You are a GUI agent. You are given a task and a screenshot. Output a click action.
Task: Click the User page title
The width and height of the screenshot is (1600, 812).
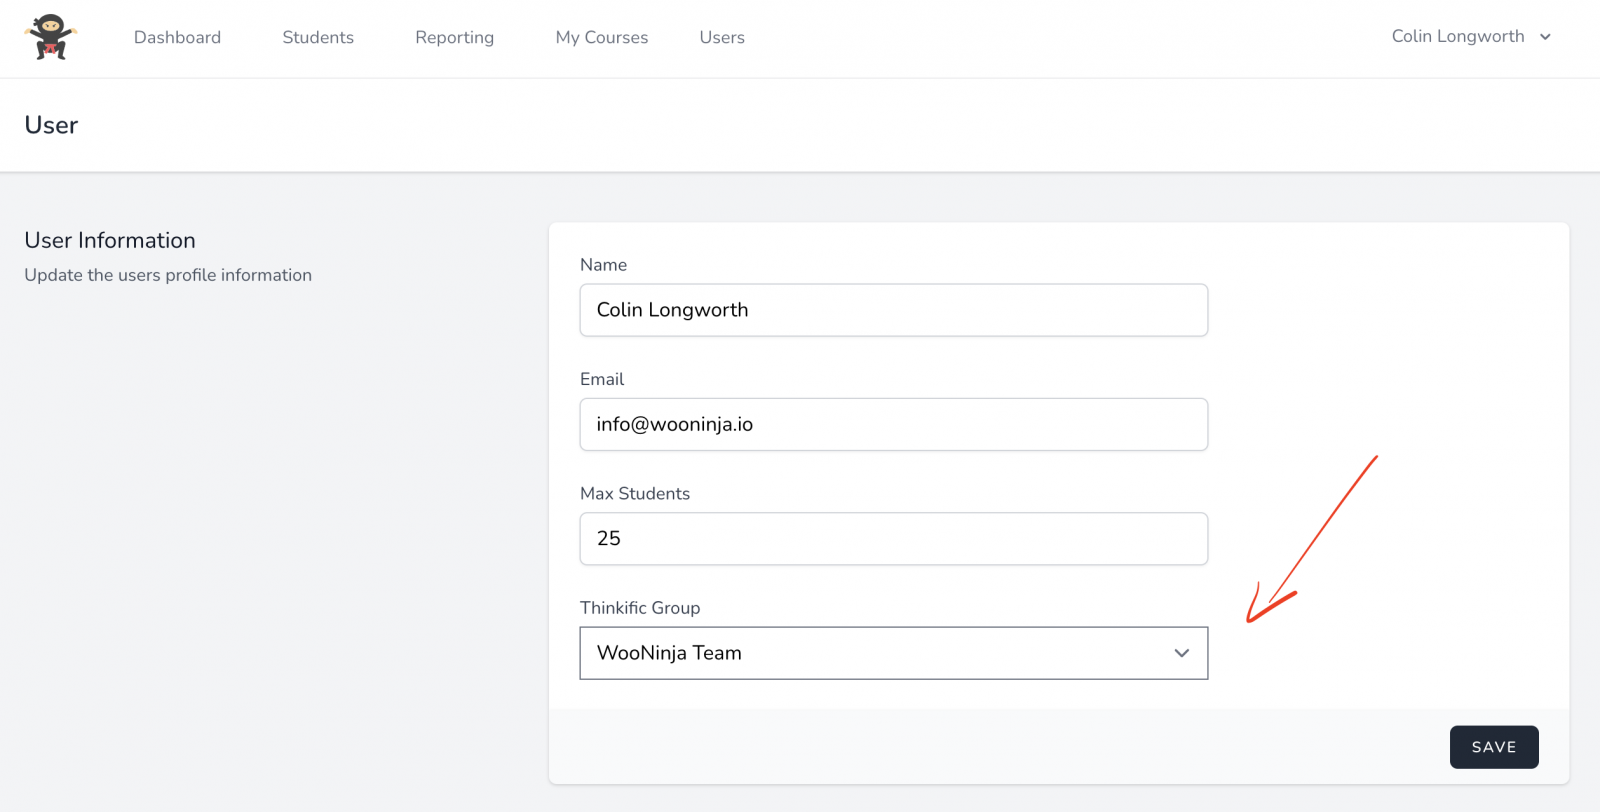[x=51, y=125]
